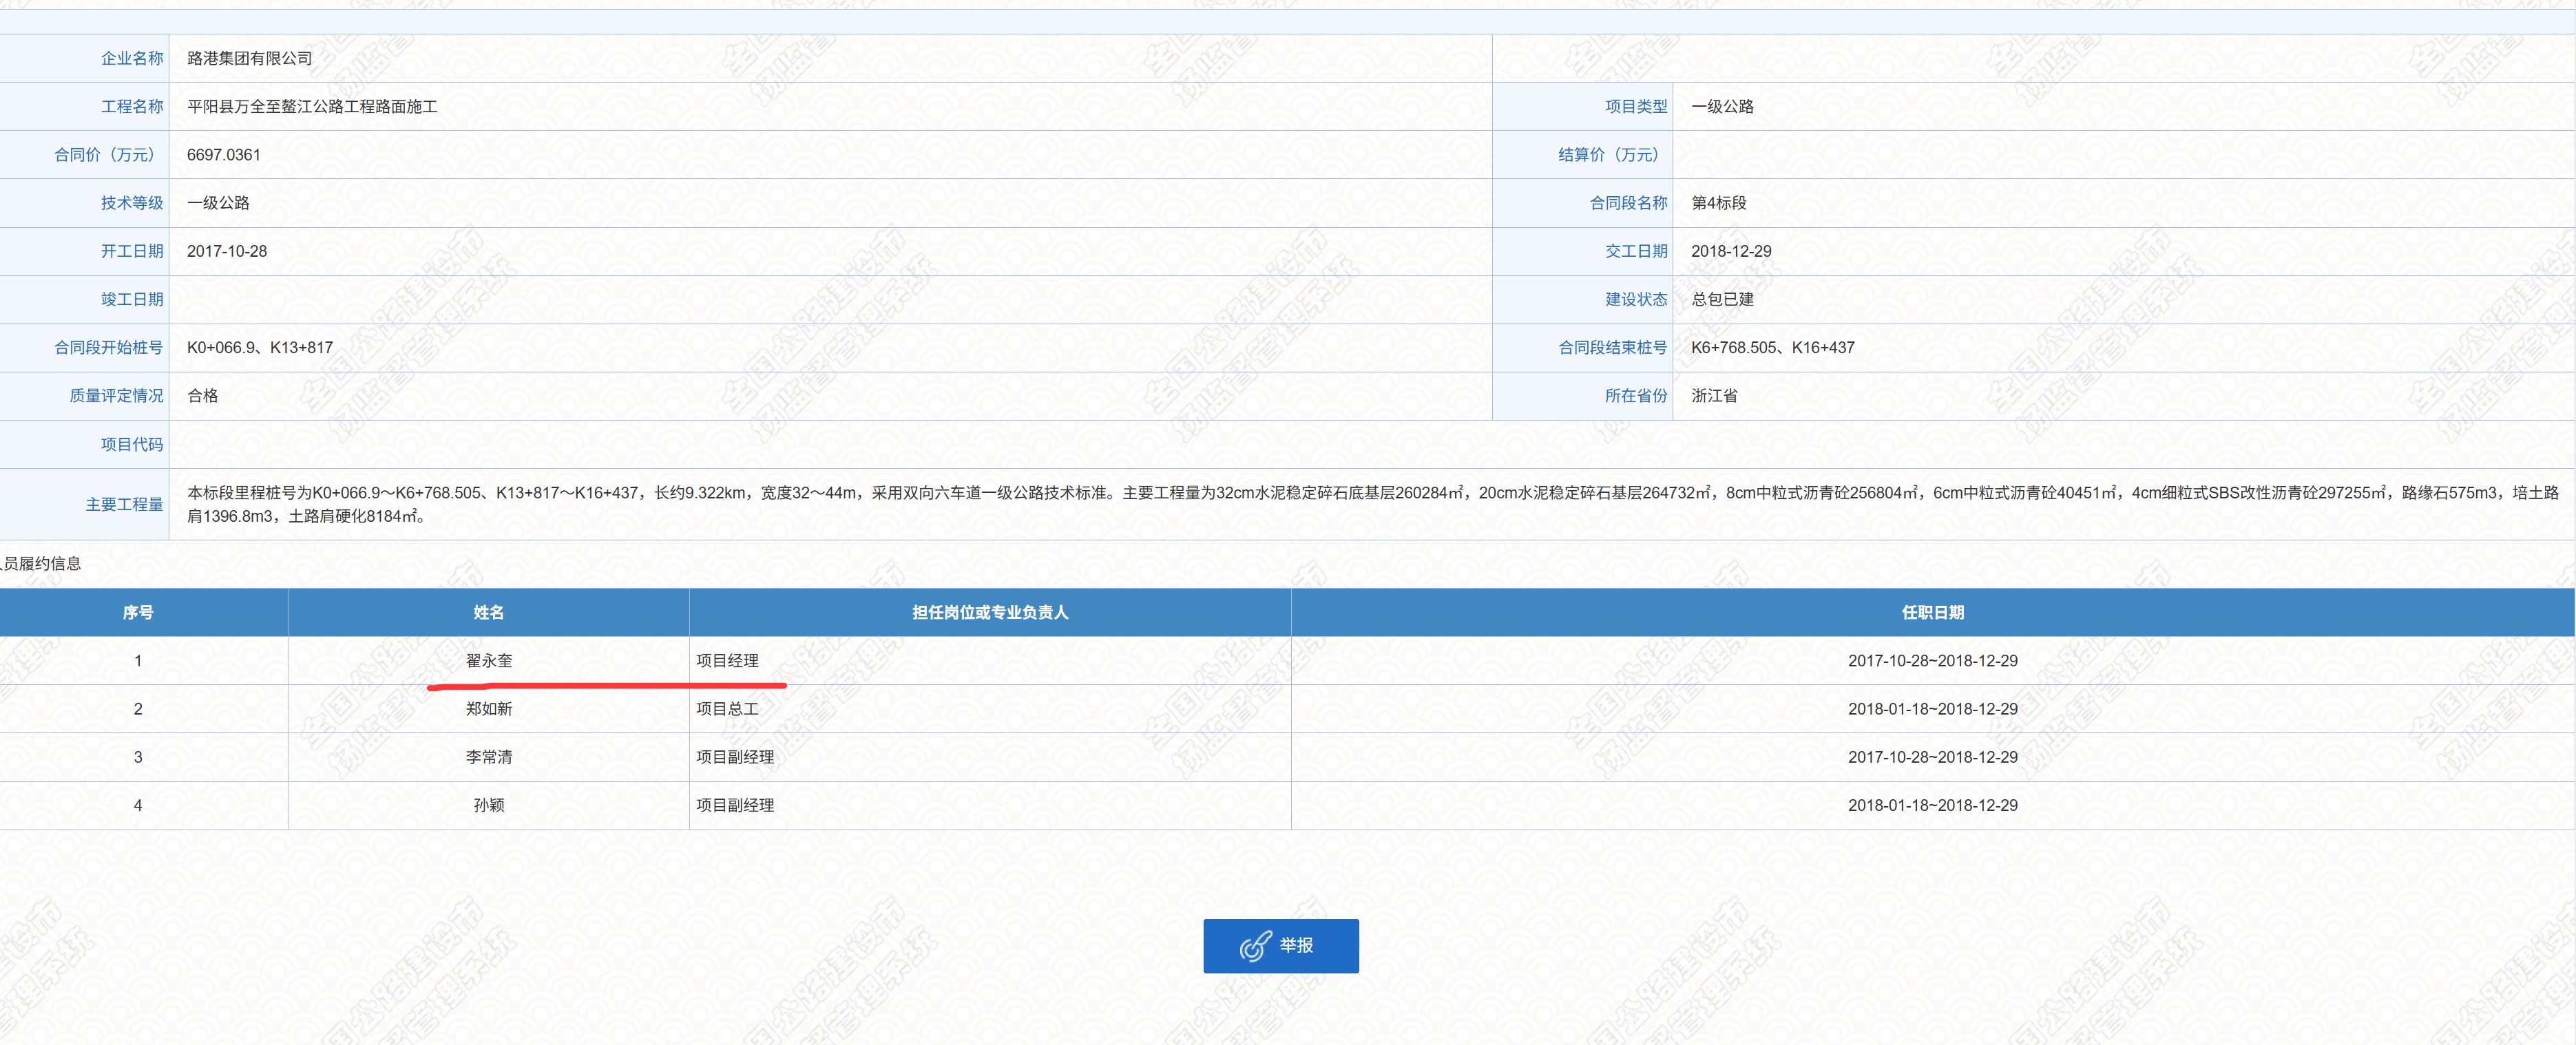
Task: Select tenure dates for 孙颖
Action: click(x=1933, y=805)
